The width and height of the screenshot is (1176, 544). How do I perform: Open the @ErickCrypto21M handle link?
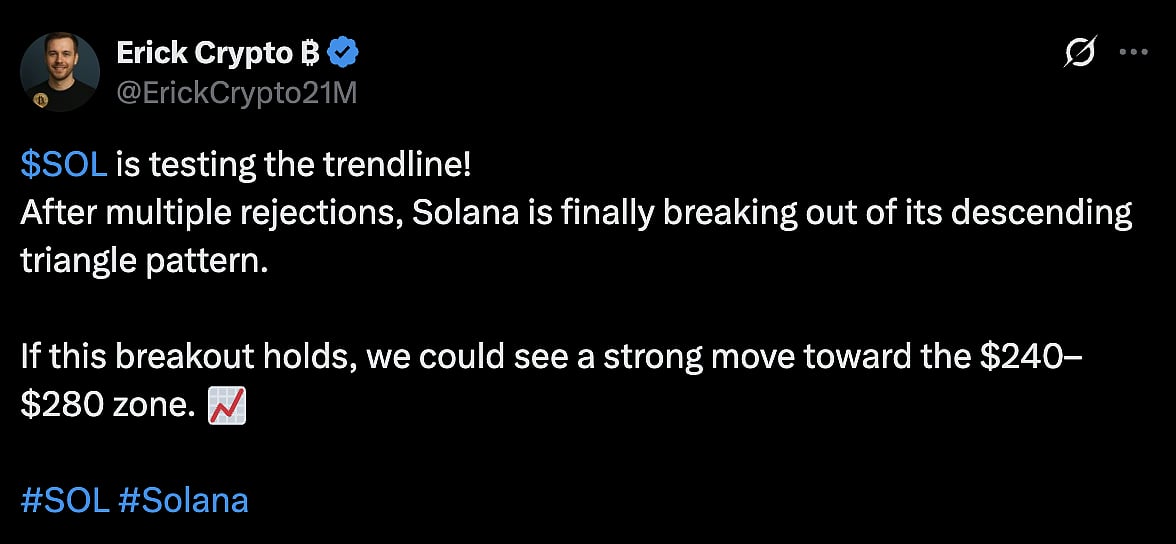(x=237, y=93)
